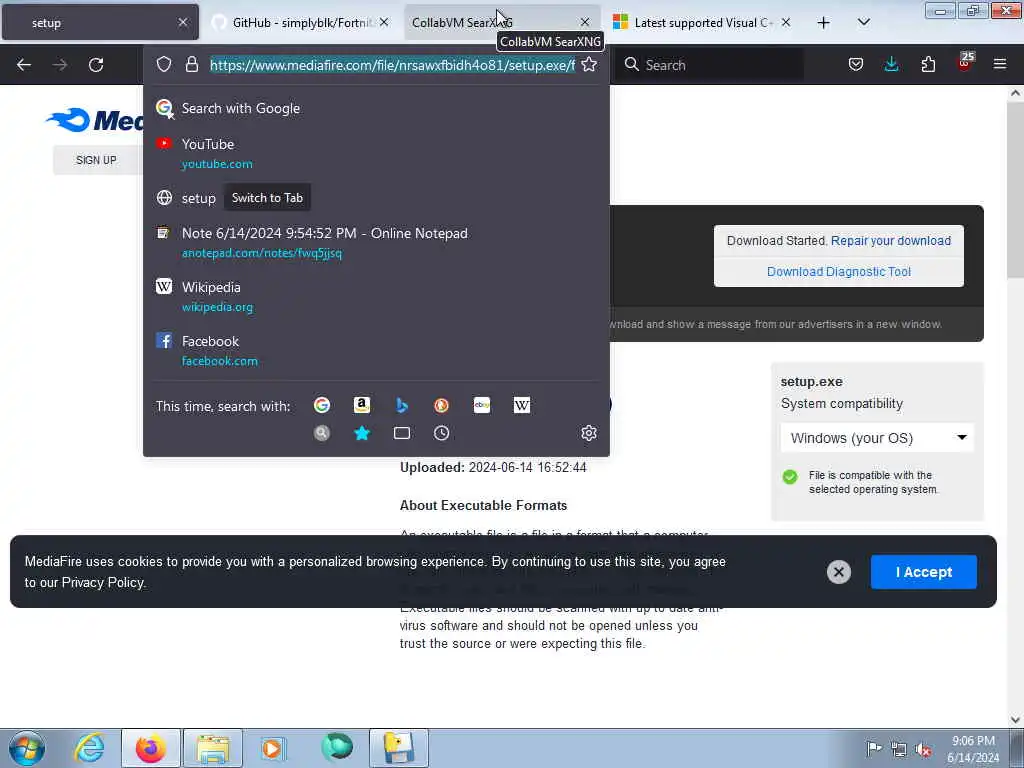The height and width of the screenshot is (768, 1024).
Task: Follow the Repair your download link
Action: tap(891, 240)
